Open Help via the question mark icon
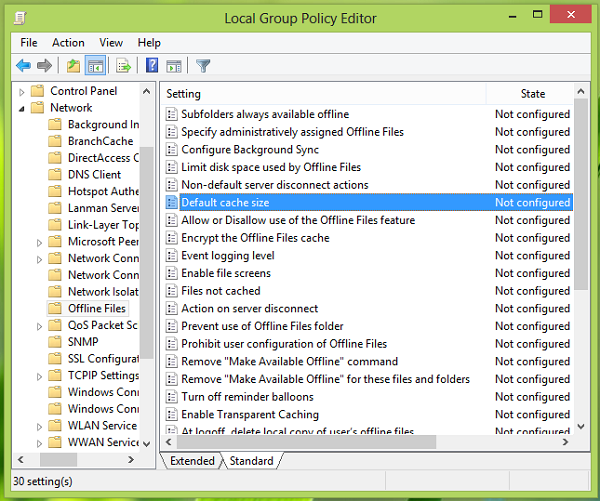This screenshot has width=600, height=501. (152, 66)
